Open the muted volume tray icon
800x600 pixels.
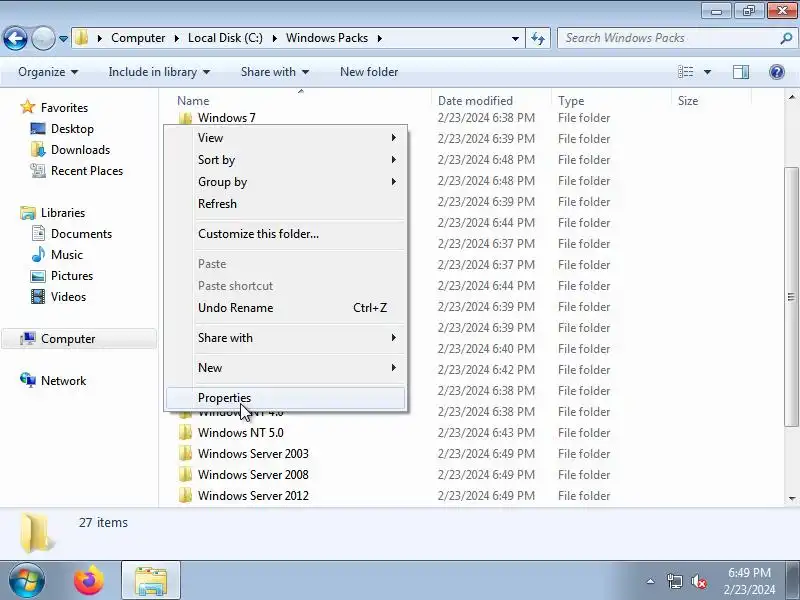coord(698,581)
